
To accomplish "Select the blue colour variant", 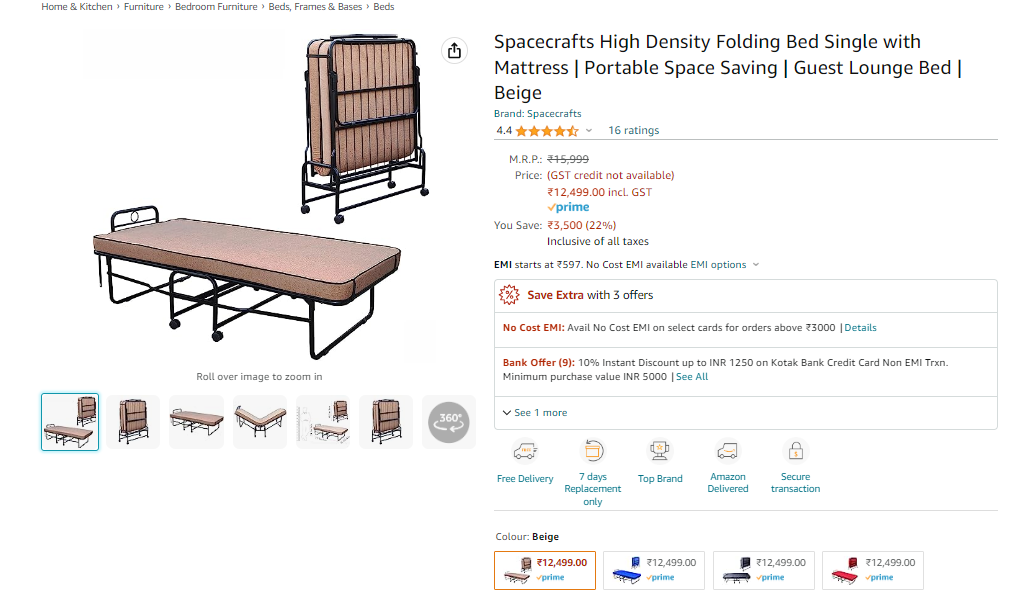I will (654, 570).
